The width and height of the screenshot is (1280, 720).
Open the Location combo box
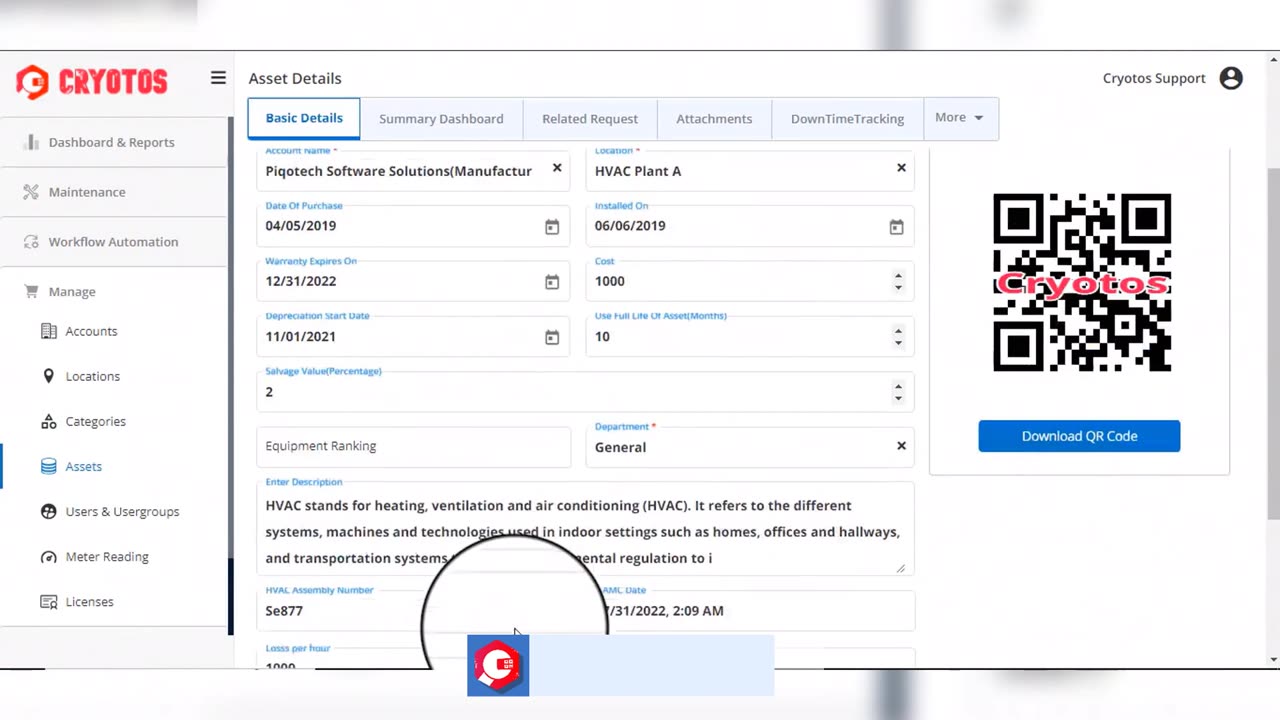coord(750,169)
